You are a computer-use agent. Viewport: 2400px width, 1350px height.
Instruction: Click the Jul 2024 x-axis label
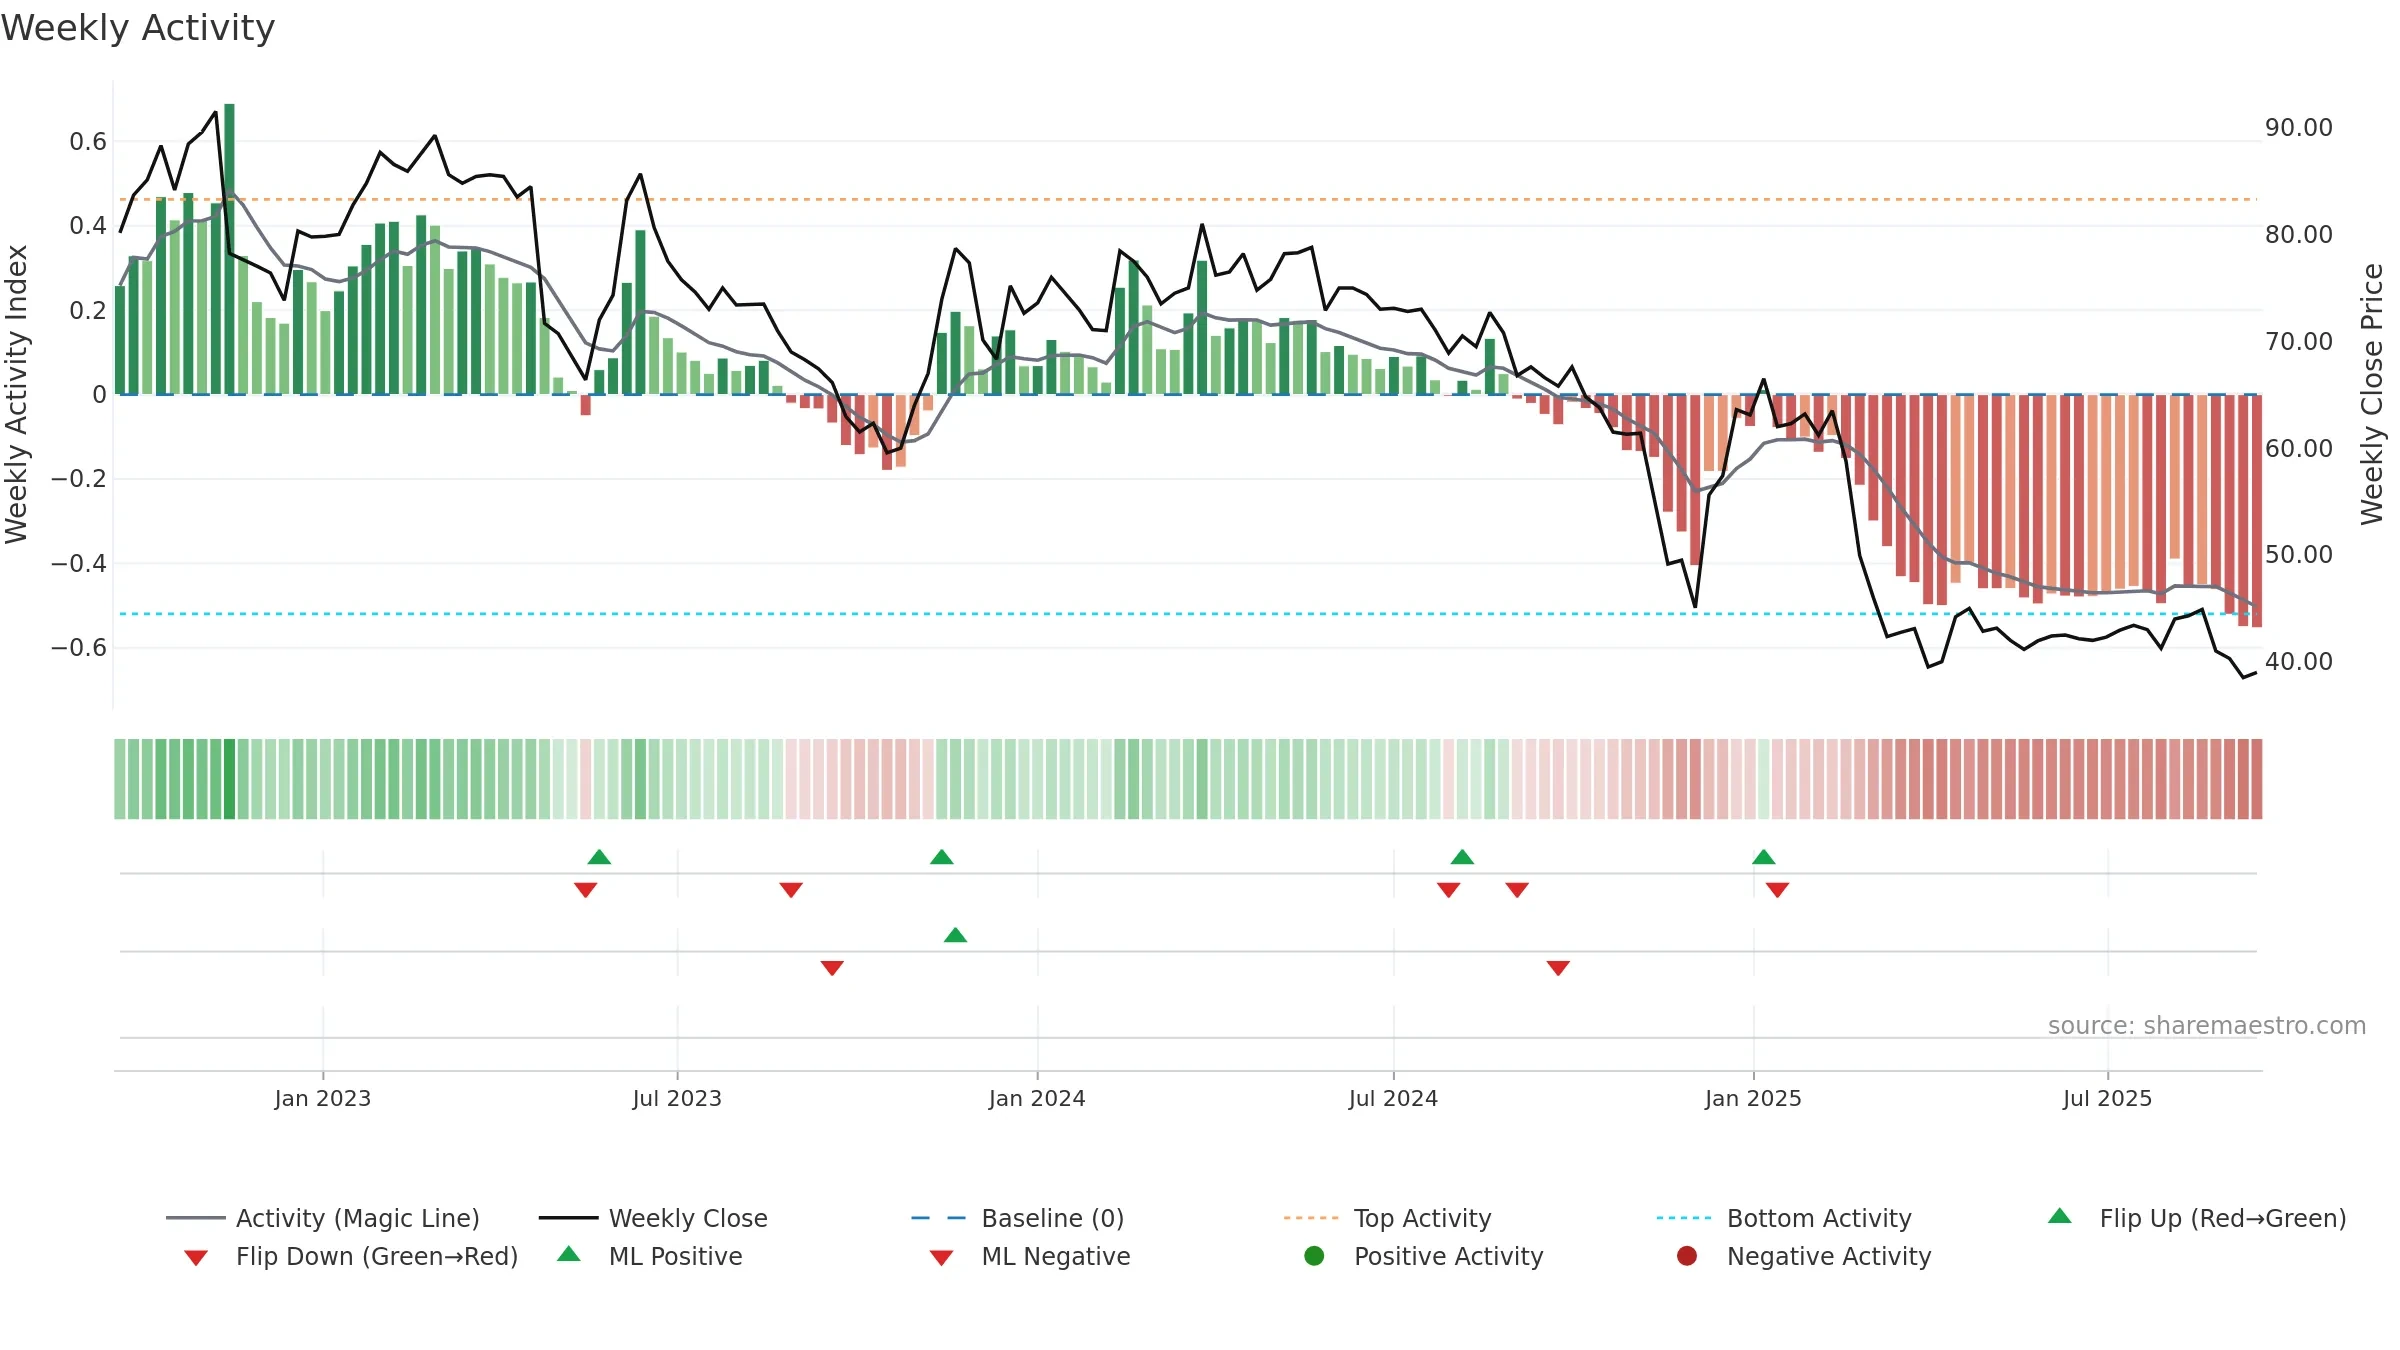pyautogui.click(x=1393, y=1099)
